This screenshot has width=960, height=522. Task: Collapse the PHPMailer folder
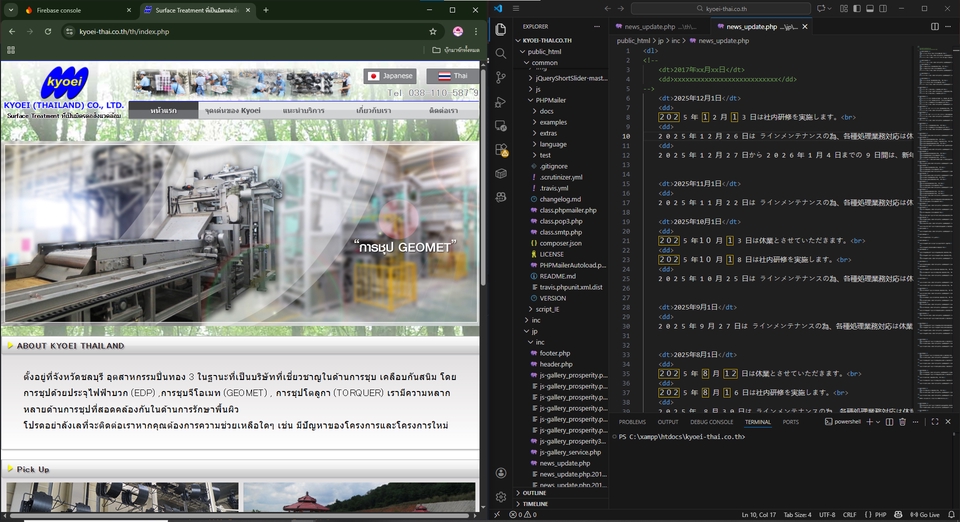[x=551, y=100]
